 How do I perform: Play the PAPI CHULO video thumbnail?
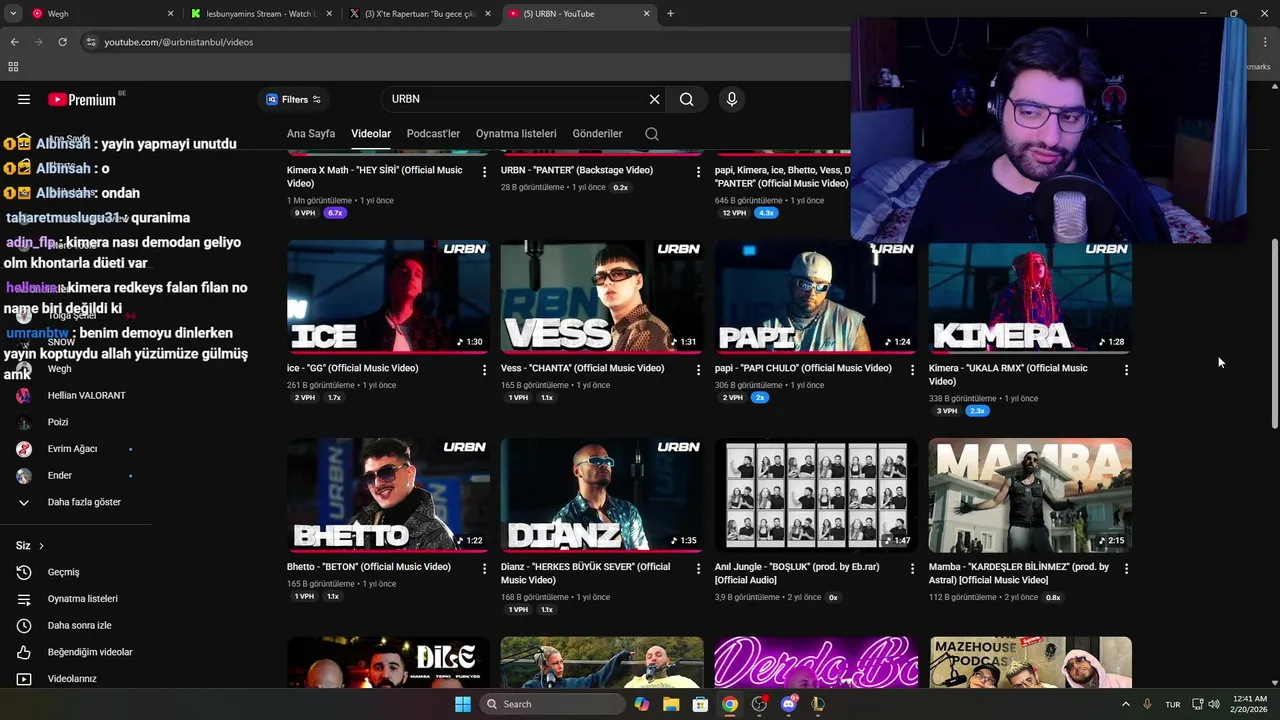click(x=816, y=297)
